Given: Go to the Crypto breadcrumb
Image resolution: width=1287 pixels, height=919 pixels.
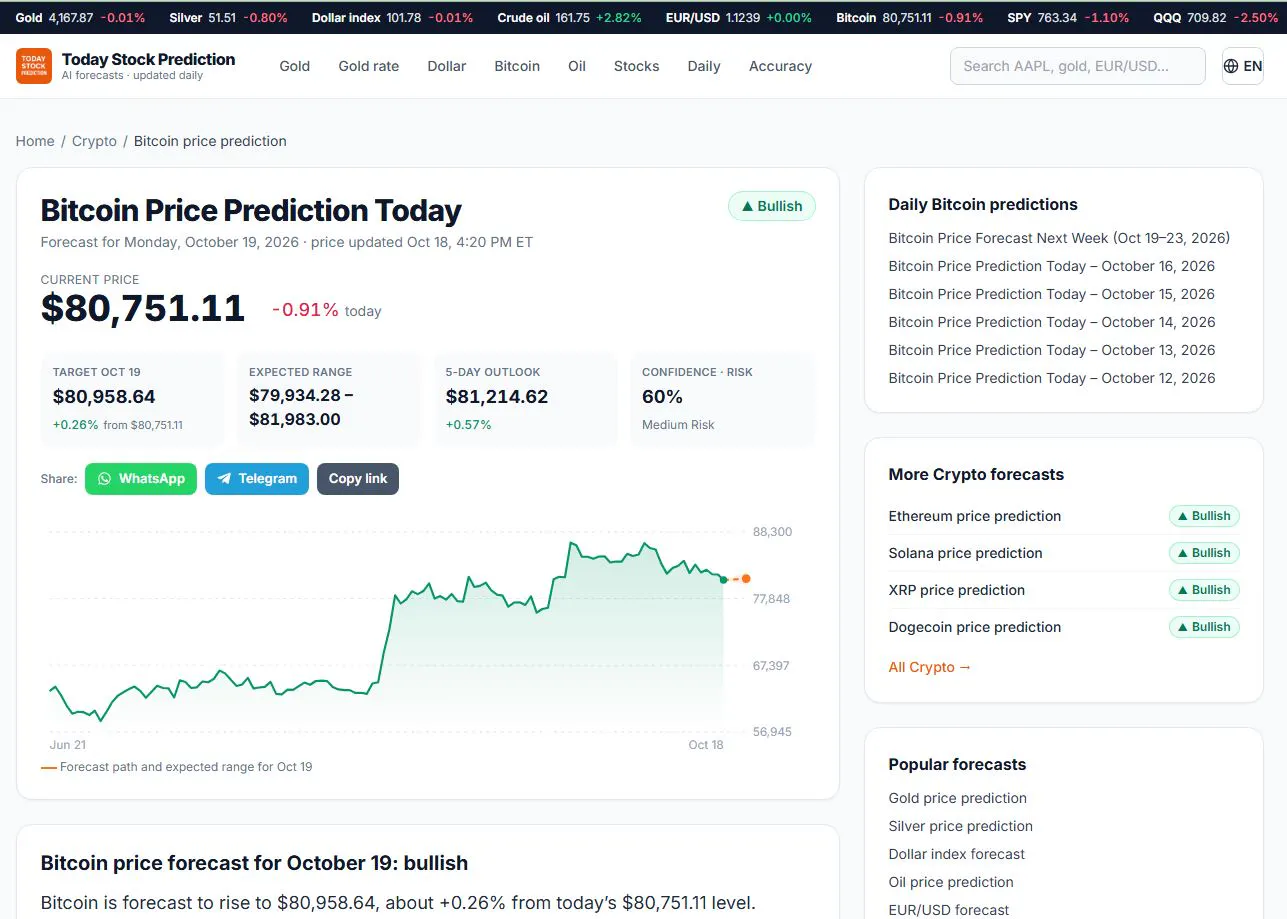Looking at the screenshot, I should click(x=94, y=141).
